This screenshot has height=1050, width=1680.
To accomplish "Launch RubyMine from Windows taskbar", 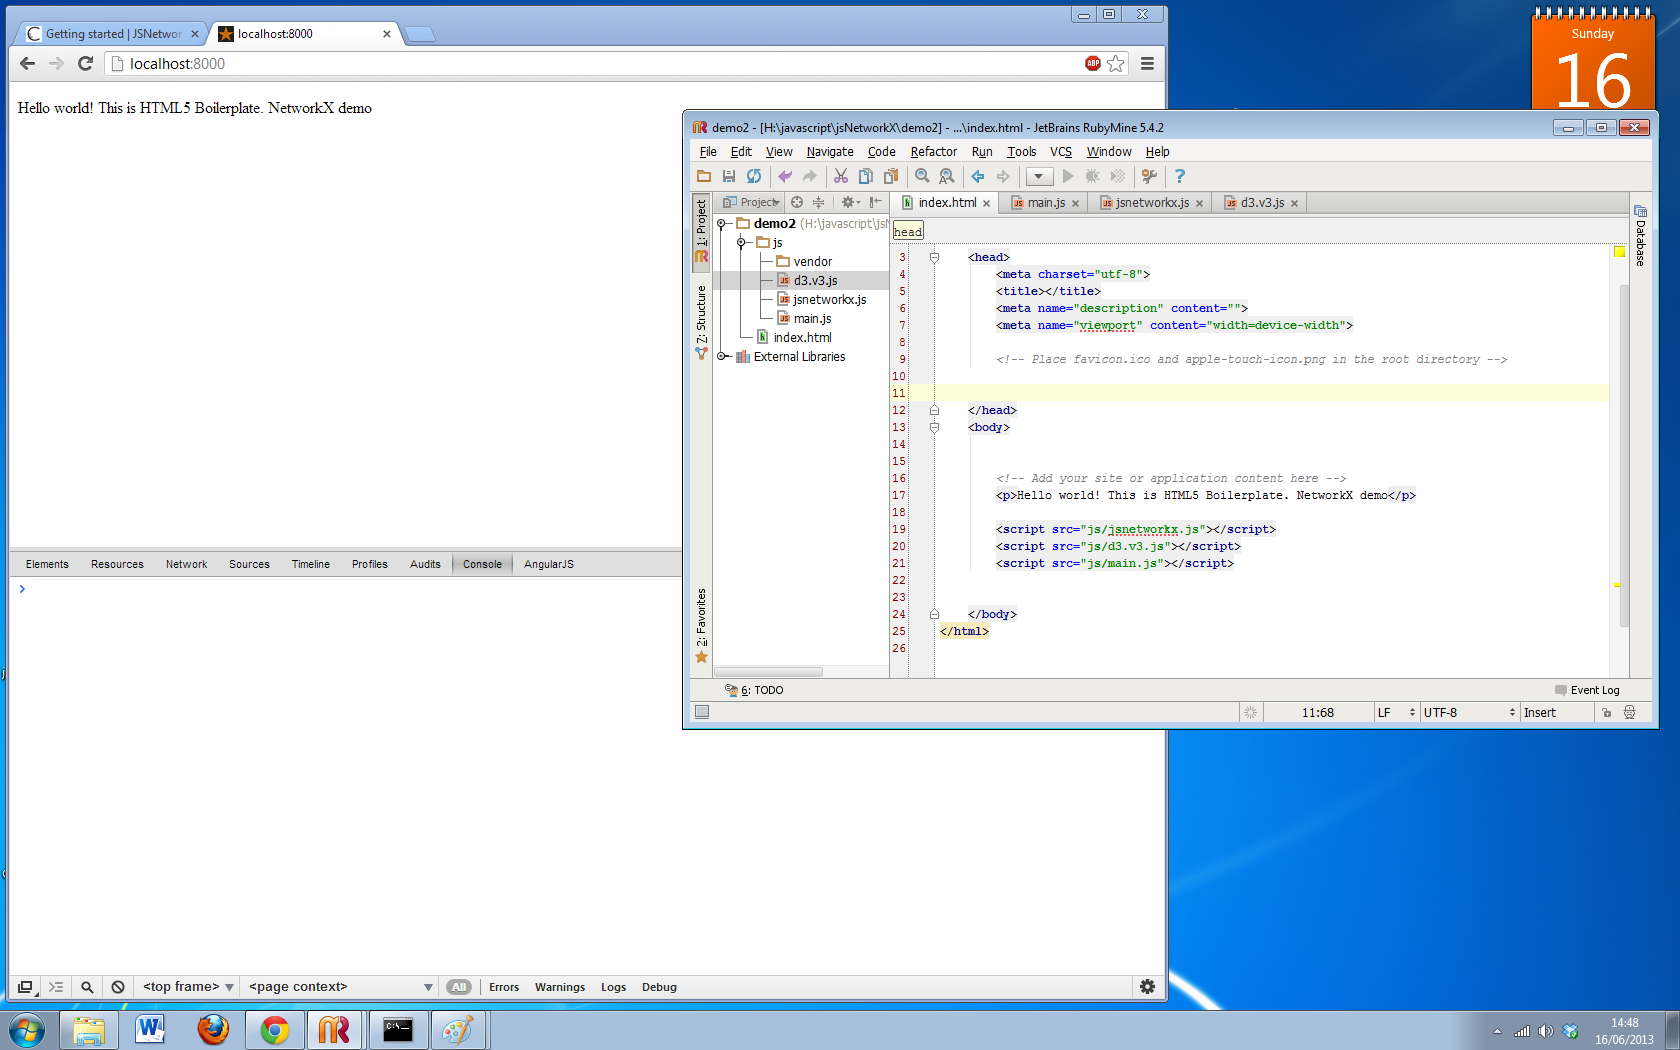I will pyautogui.click(x=334, y=1029).
